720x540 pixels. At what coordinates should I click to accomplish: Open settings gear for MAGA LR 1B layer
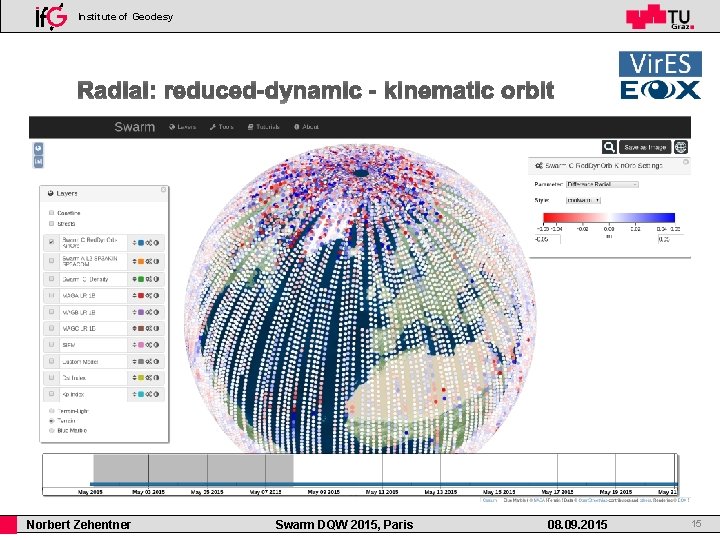click(149, 296)
